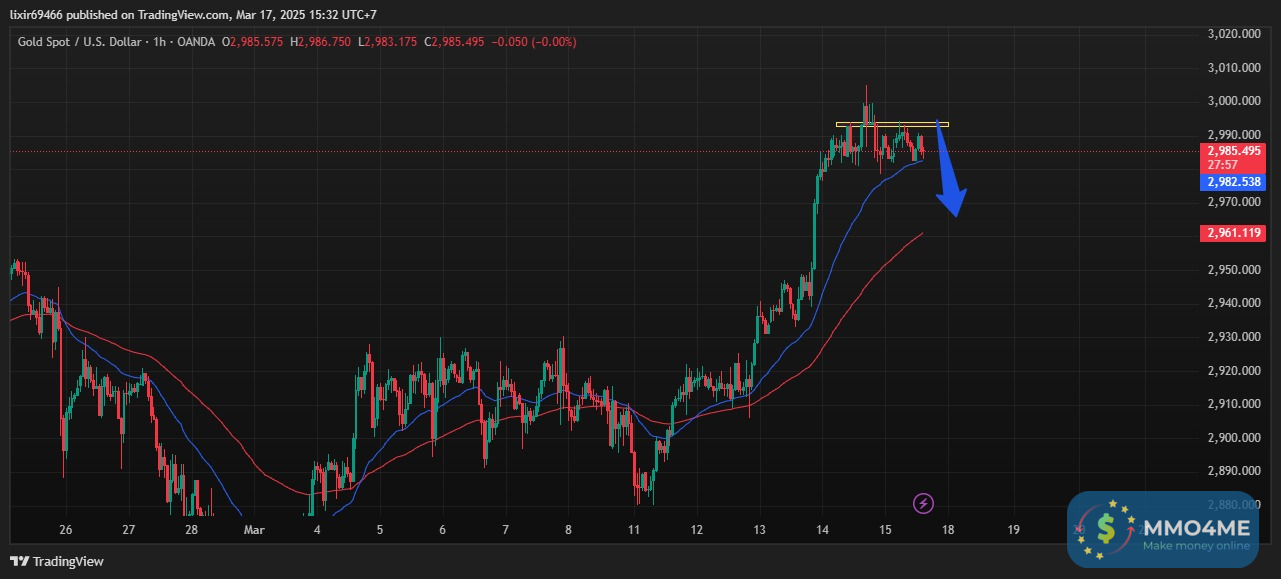The height and width of the screenshot is (579, 1281).
Task: Click the blue moving average label 2,982.538
Action: 1231,182
